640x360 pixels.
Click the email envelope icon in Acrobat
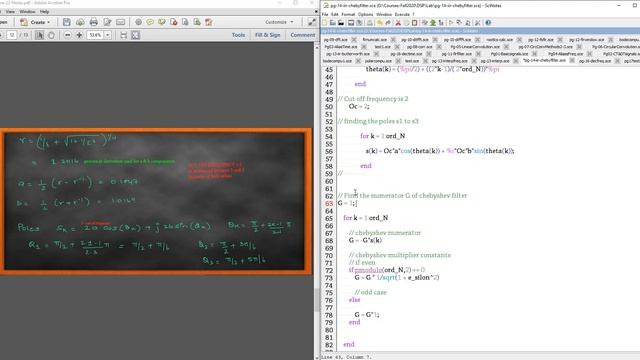[120, 22]
